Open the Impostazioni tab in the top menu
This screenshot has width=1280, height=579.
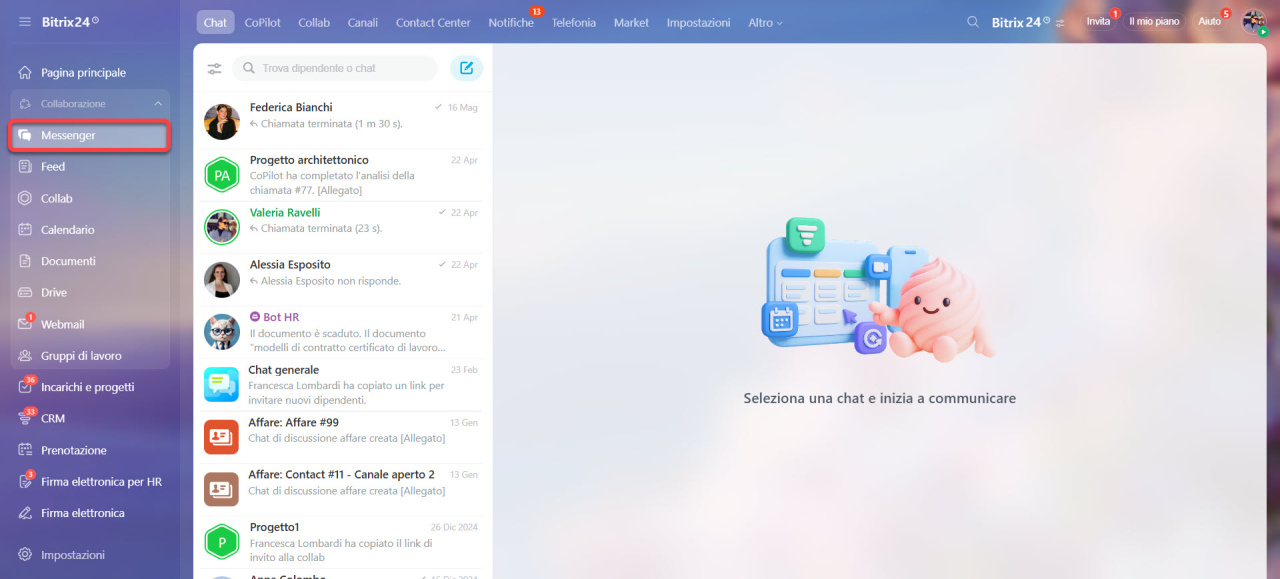698,22
